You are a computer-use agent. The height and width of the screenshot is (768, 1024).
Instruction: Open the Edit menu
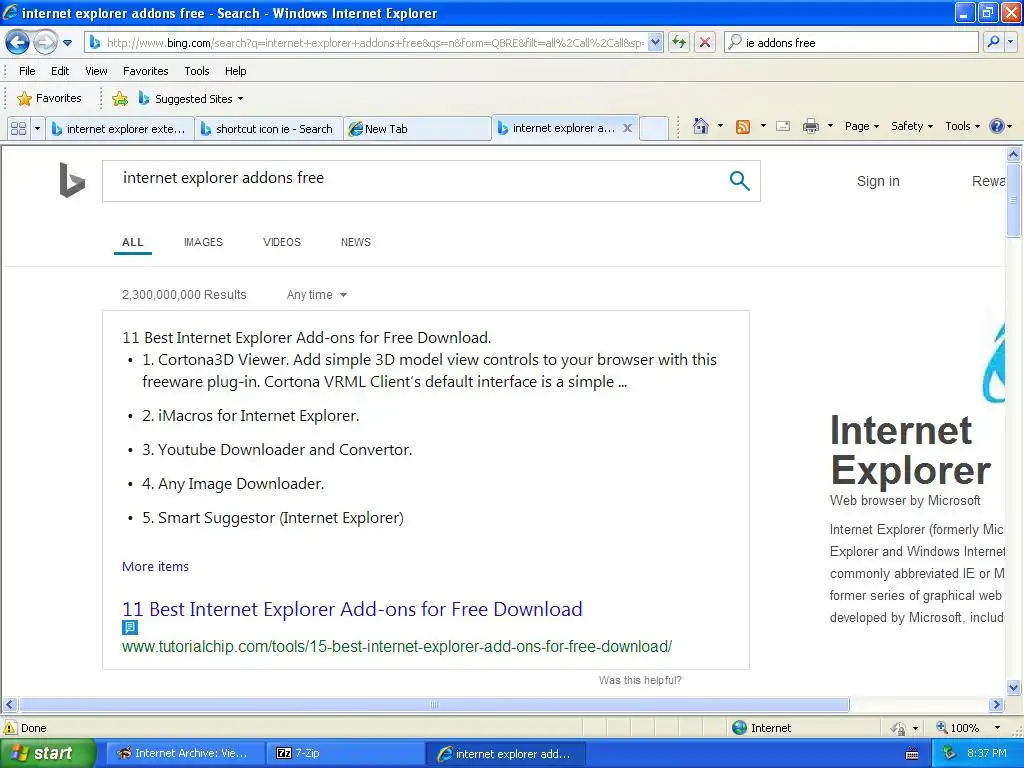click(x=60, y=71)
